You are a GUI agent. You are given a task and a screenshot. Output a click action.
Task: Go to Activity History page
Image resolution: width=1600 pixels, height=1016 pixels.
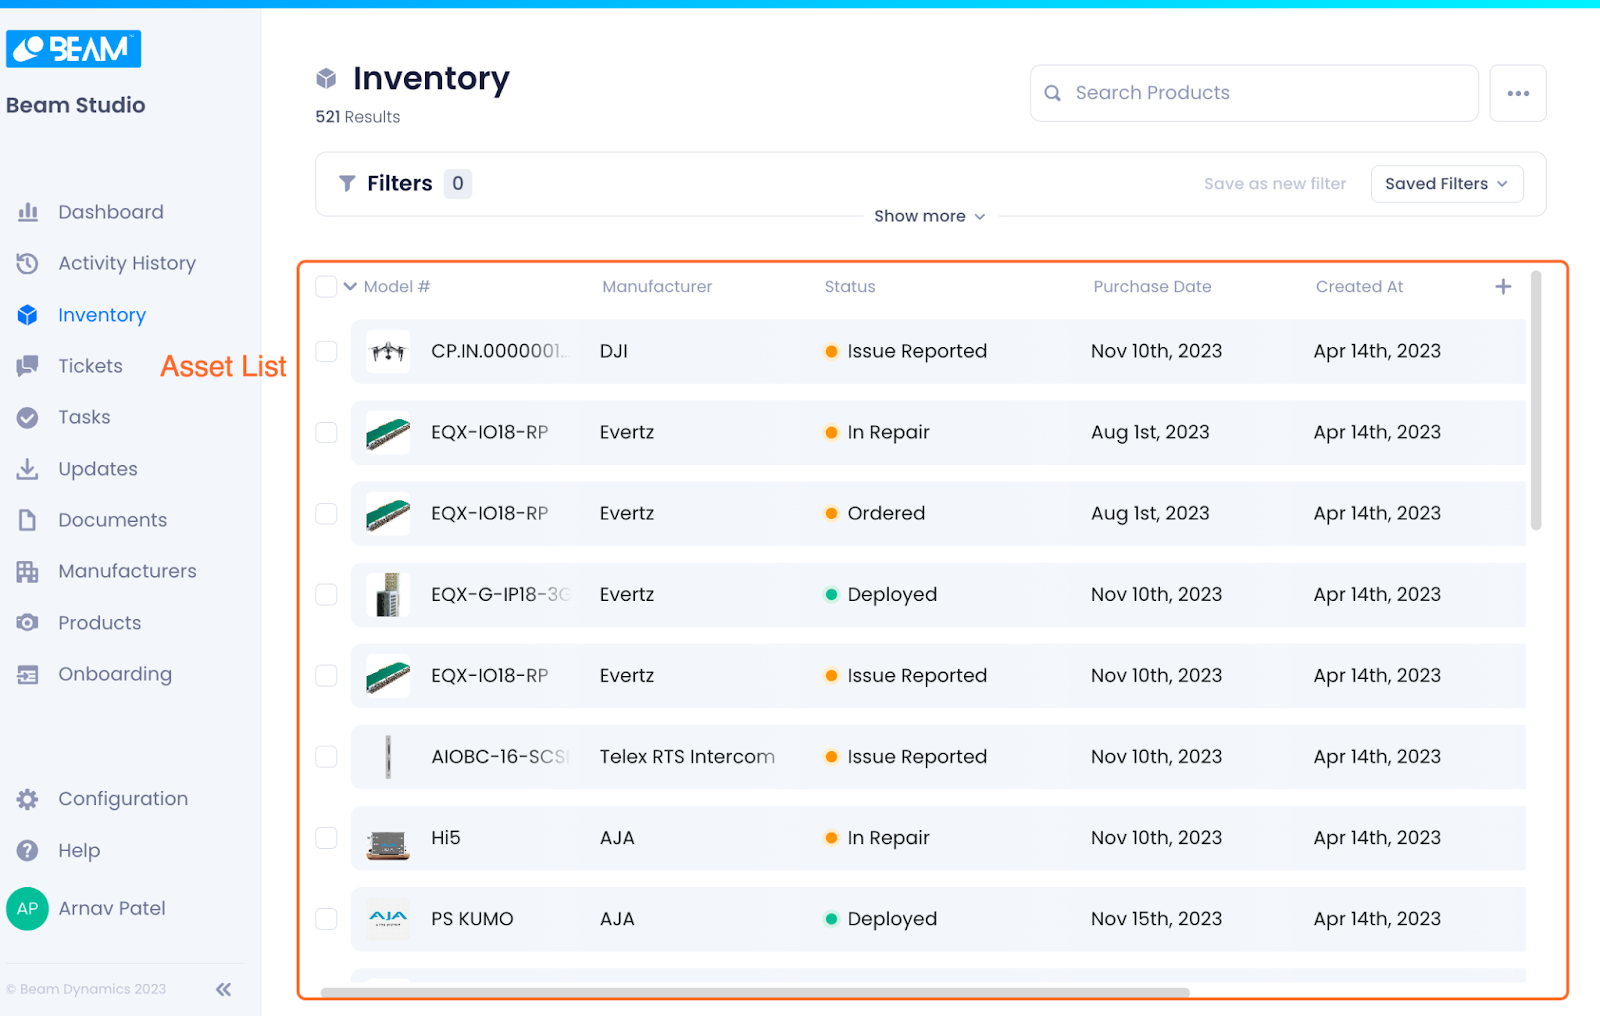[127, 263]
